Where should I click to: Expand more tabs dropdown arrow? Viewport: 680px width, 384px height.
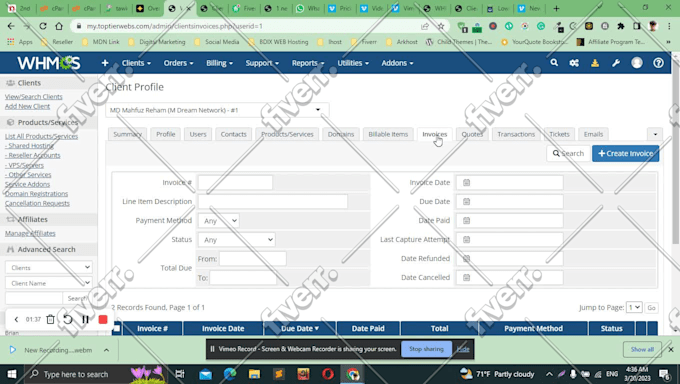[x=655, y=134]
